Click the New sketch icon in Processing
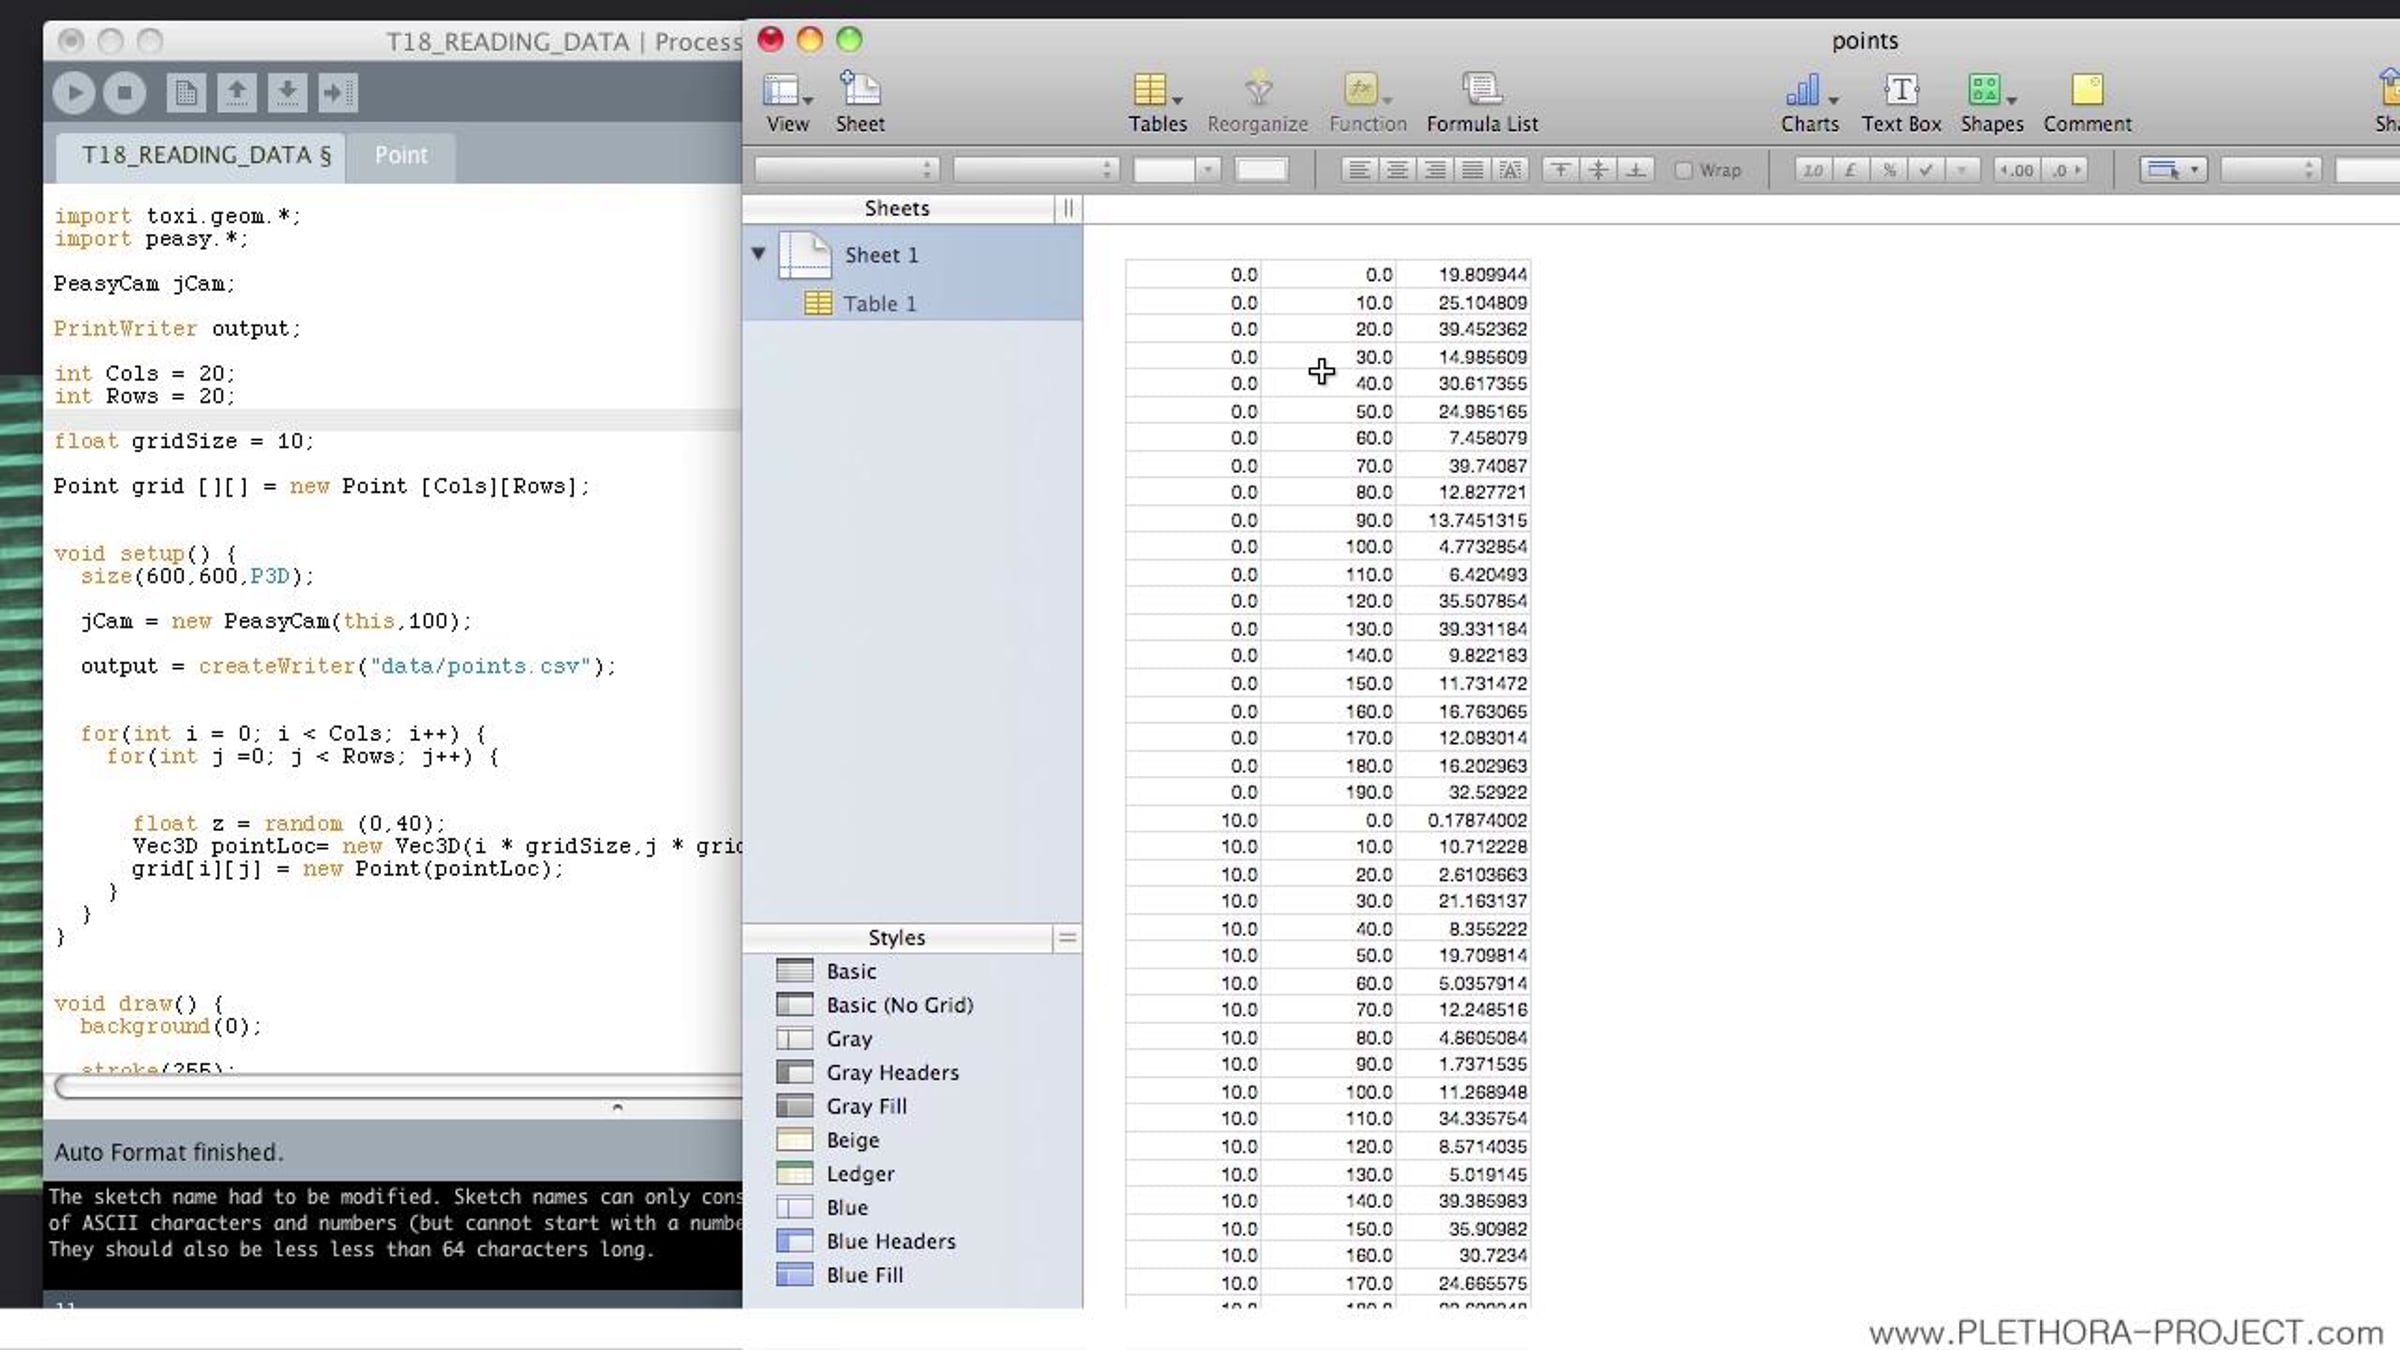Screen dimensions: 2400x1350 click(185, 93)
